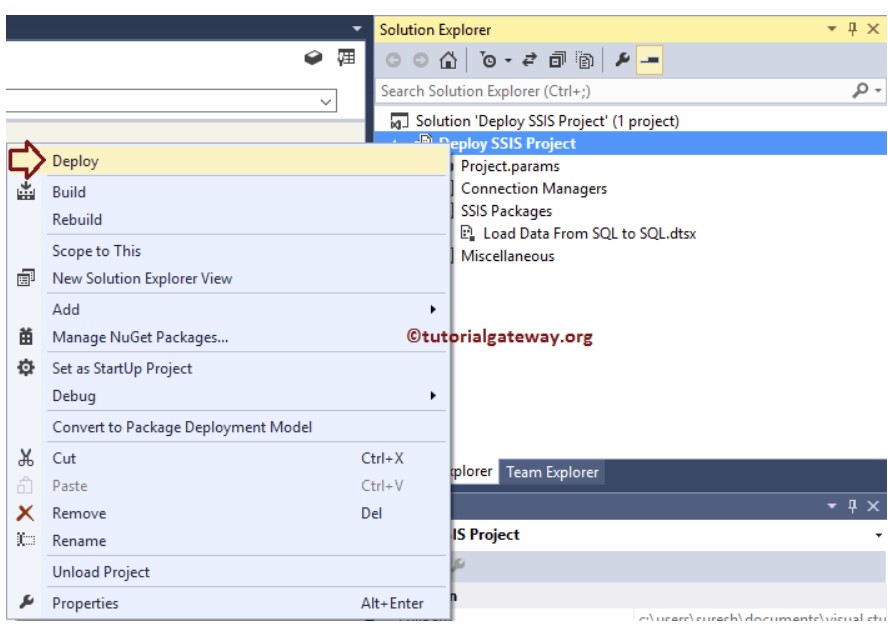Viewport: 888px width, 632px height.
Task: Click the wrench Properties icon in toolbar
Action: [622, 59]
